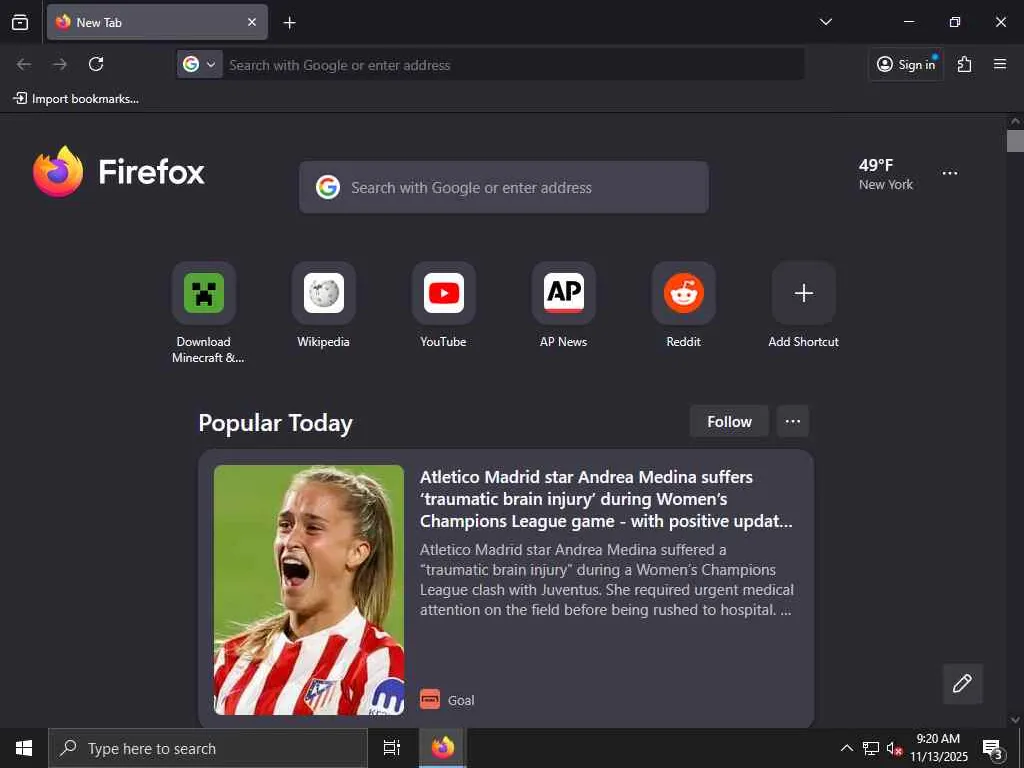Open Andrea Medina article thumbnail
Image resolution: width=1024 pixels, height=768 pixels.
pos(309,590)
